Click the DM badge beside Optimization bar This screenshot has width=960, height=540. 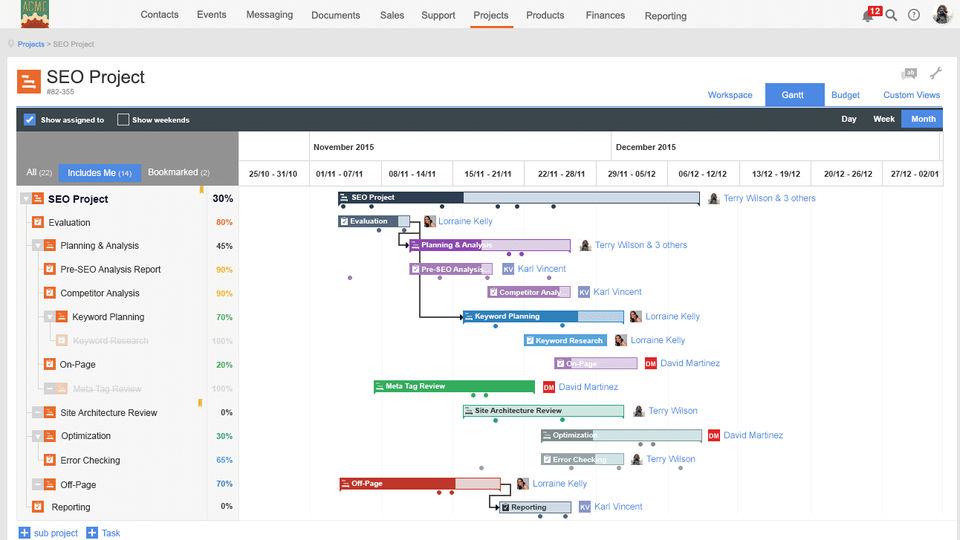[x=713, y=435]
